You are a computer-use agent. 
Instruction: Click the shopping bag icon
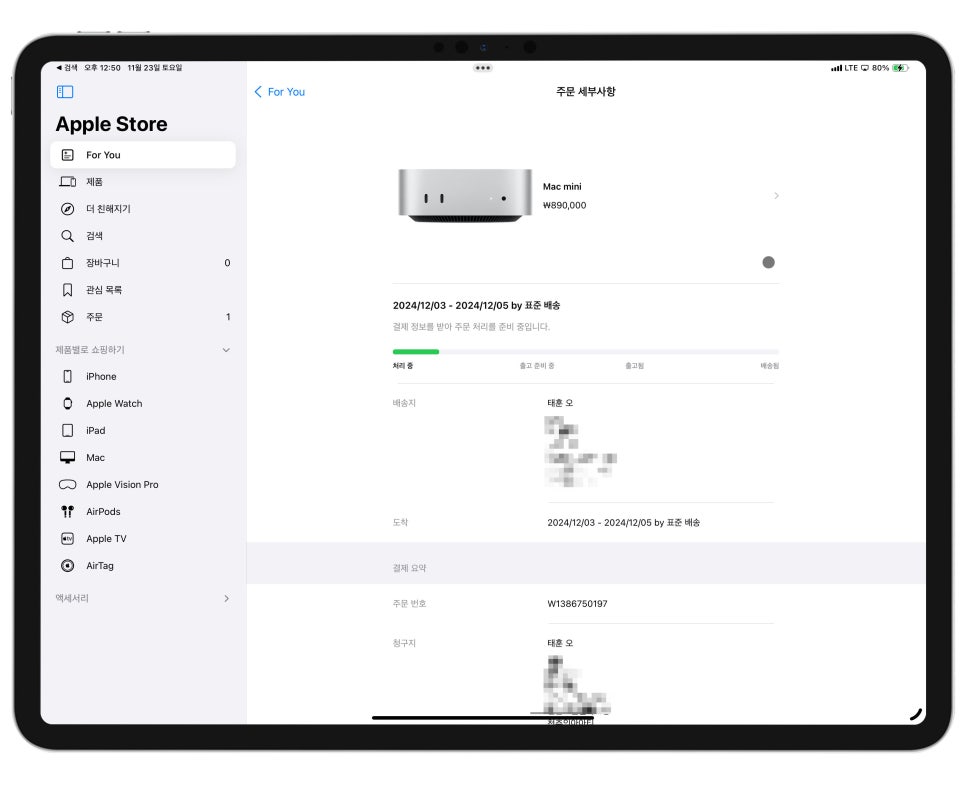[x=68, y=263]
